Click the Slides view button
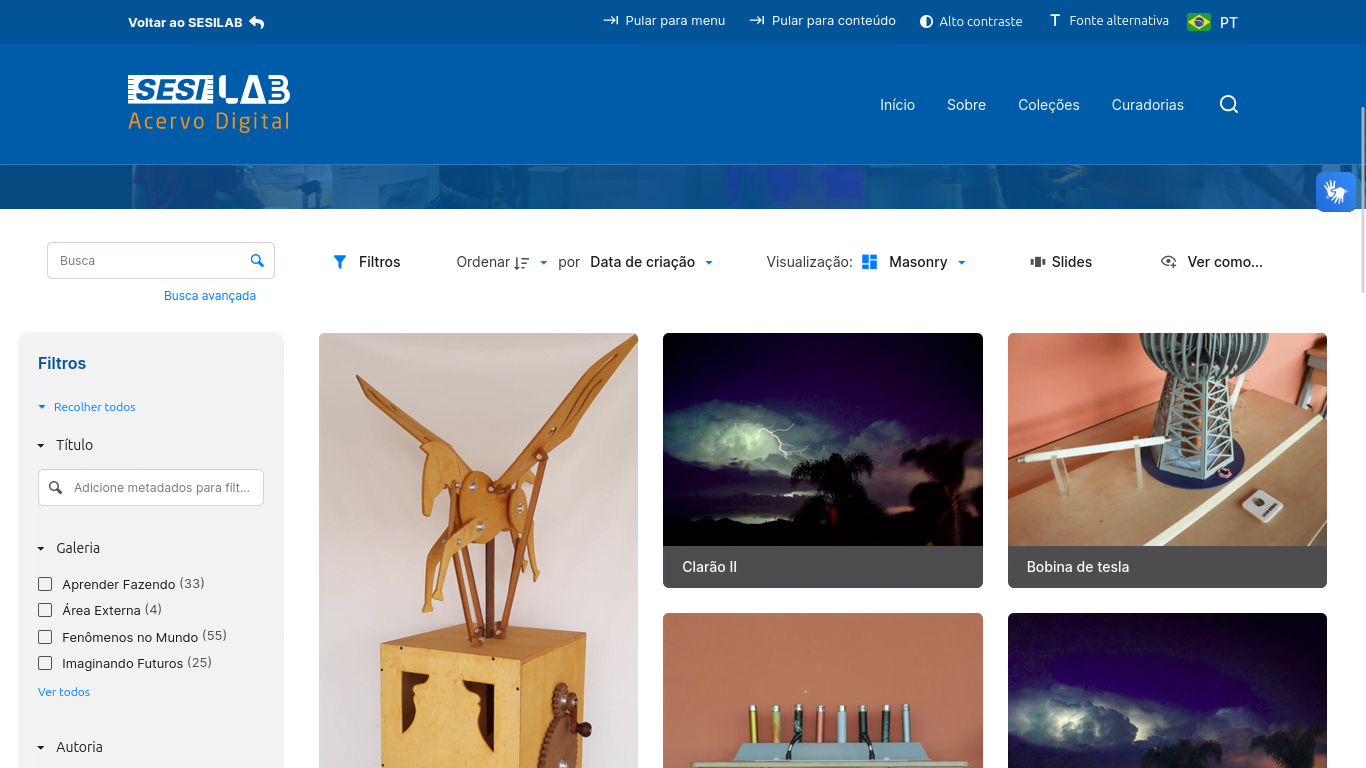 pyautogui.click(x=1061, y=262)
